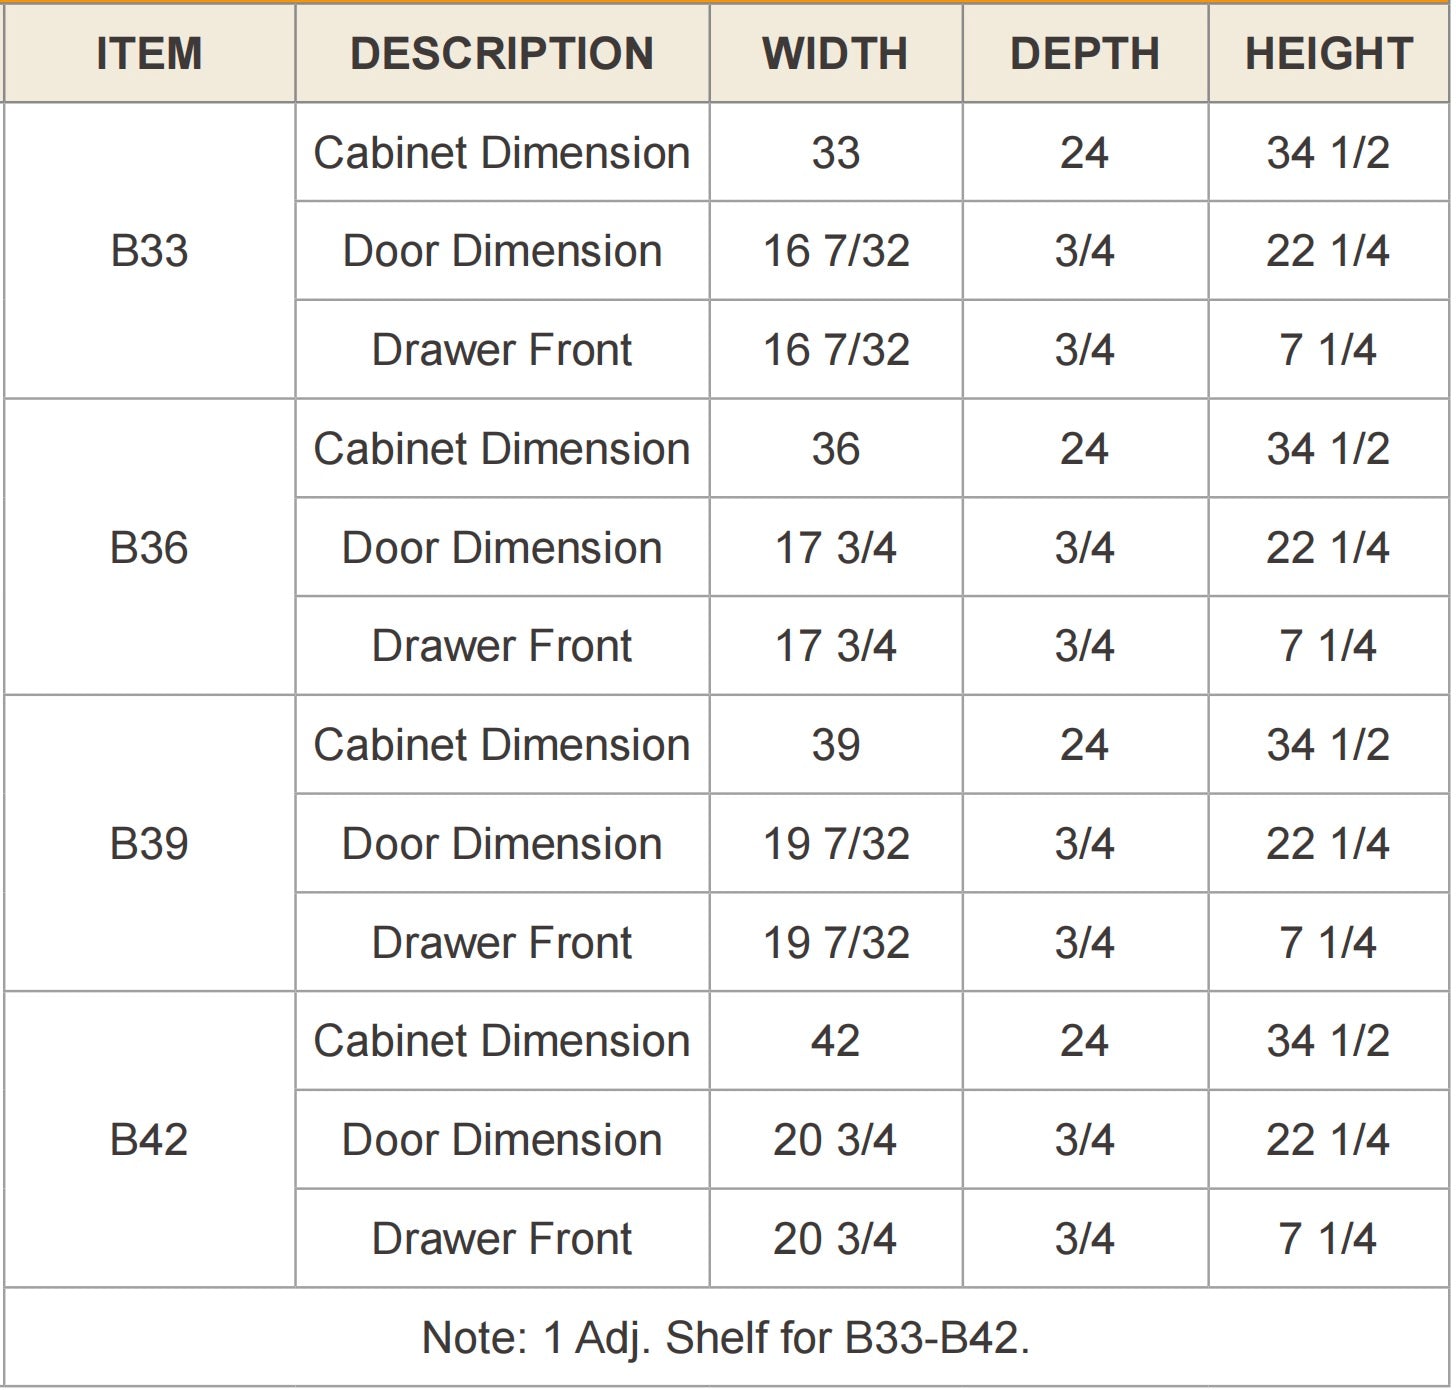Click the B42 item cell
The width and height of the screenshot is (1456, 1390).
[x=150, y=1139]
